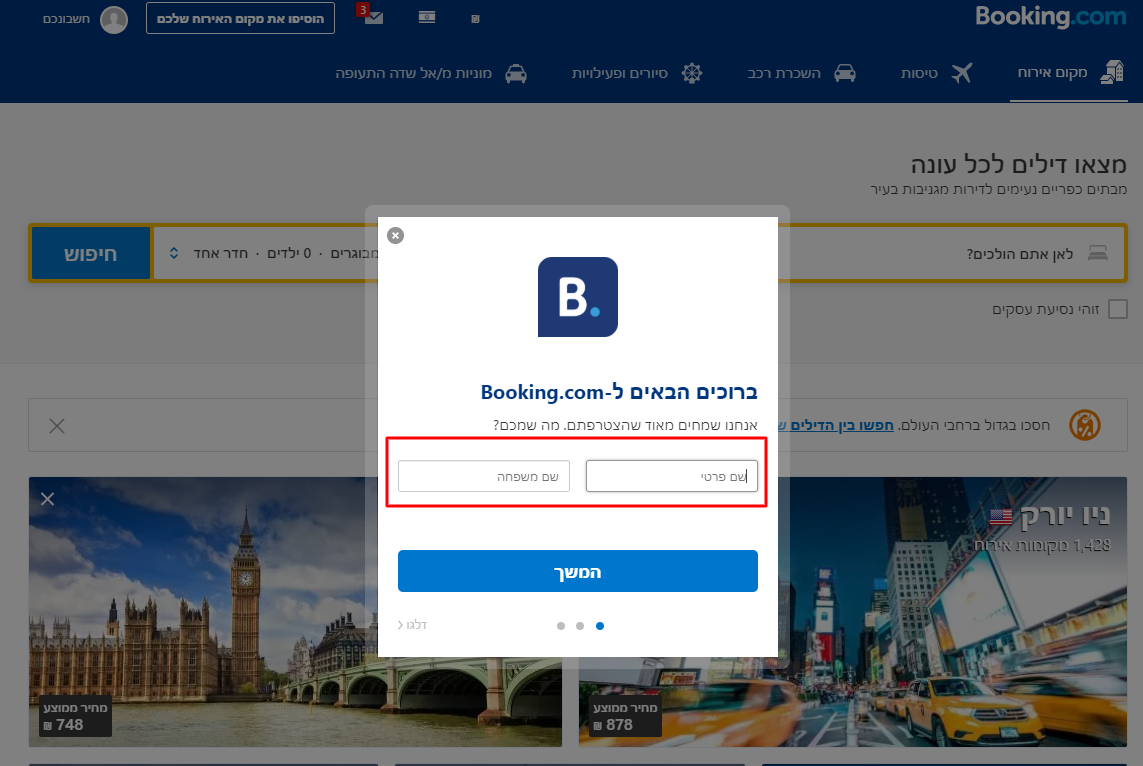Click the accommodation building icon
1143x766 pixels.
coord(1112,71)
